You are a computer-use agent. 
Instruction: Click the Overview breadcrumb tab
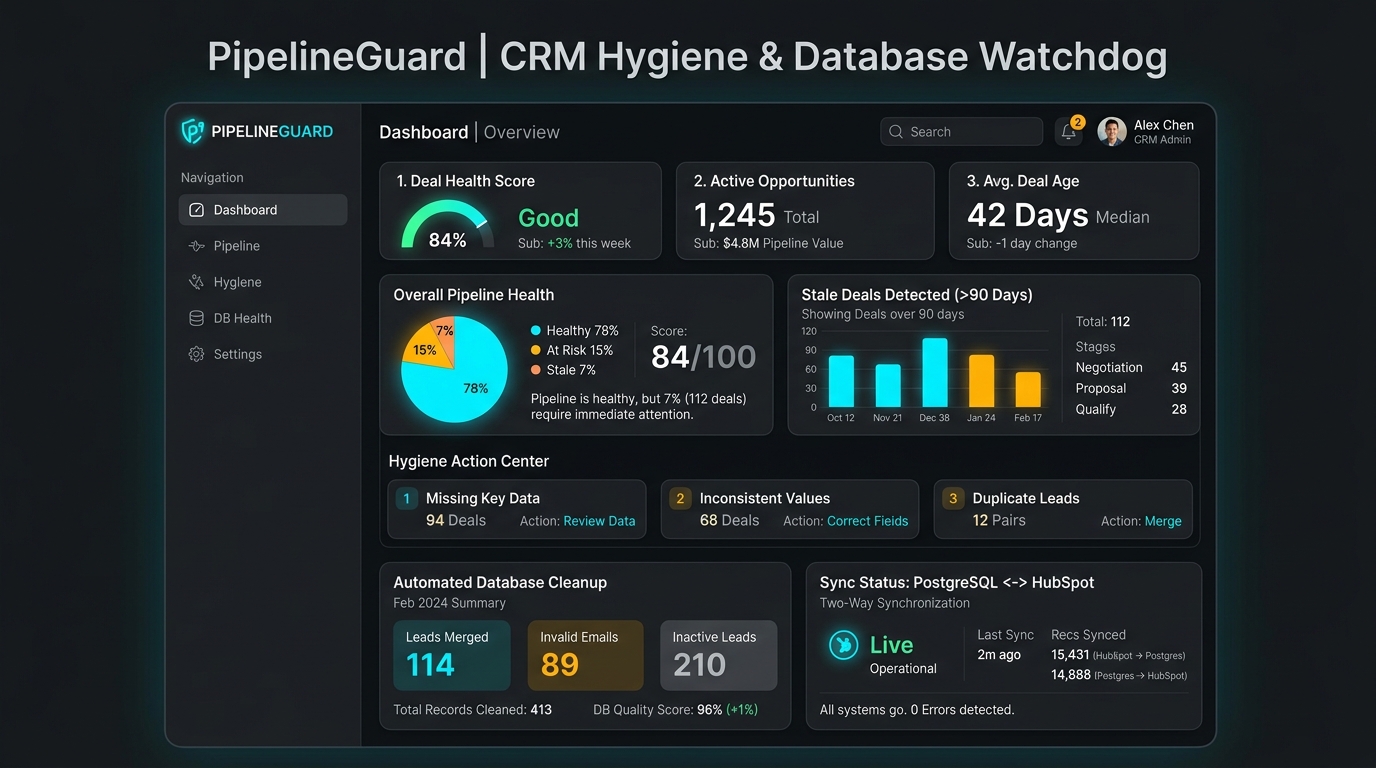[522, 132]
